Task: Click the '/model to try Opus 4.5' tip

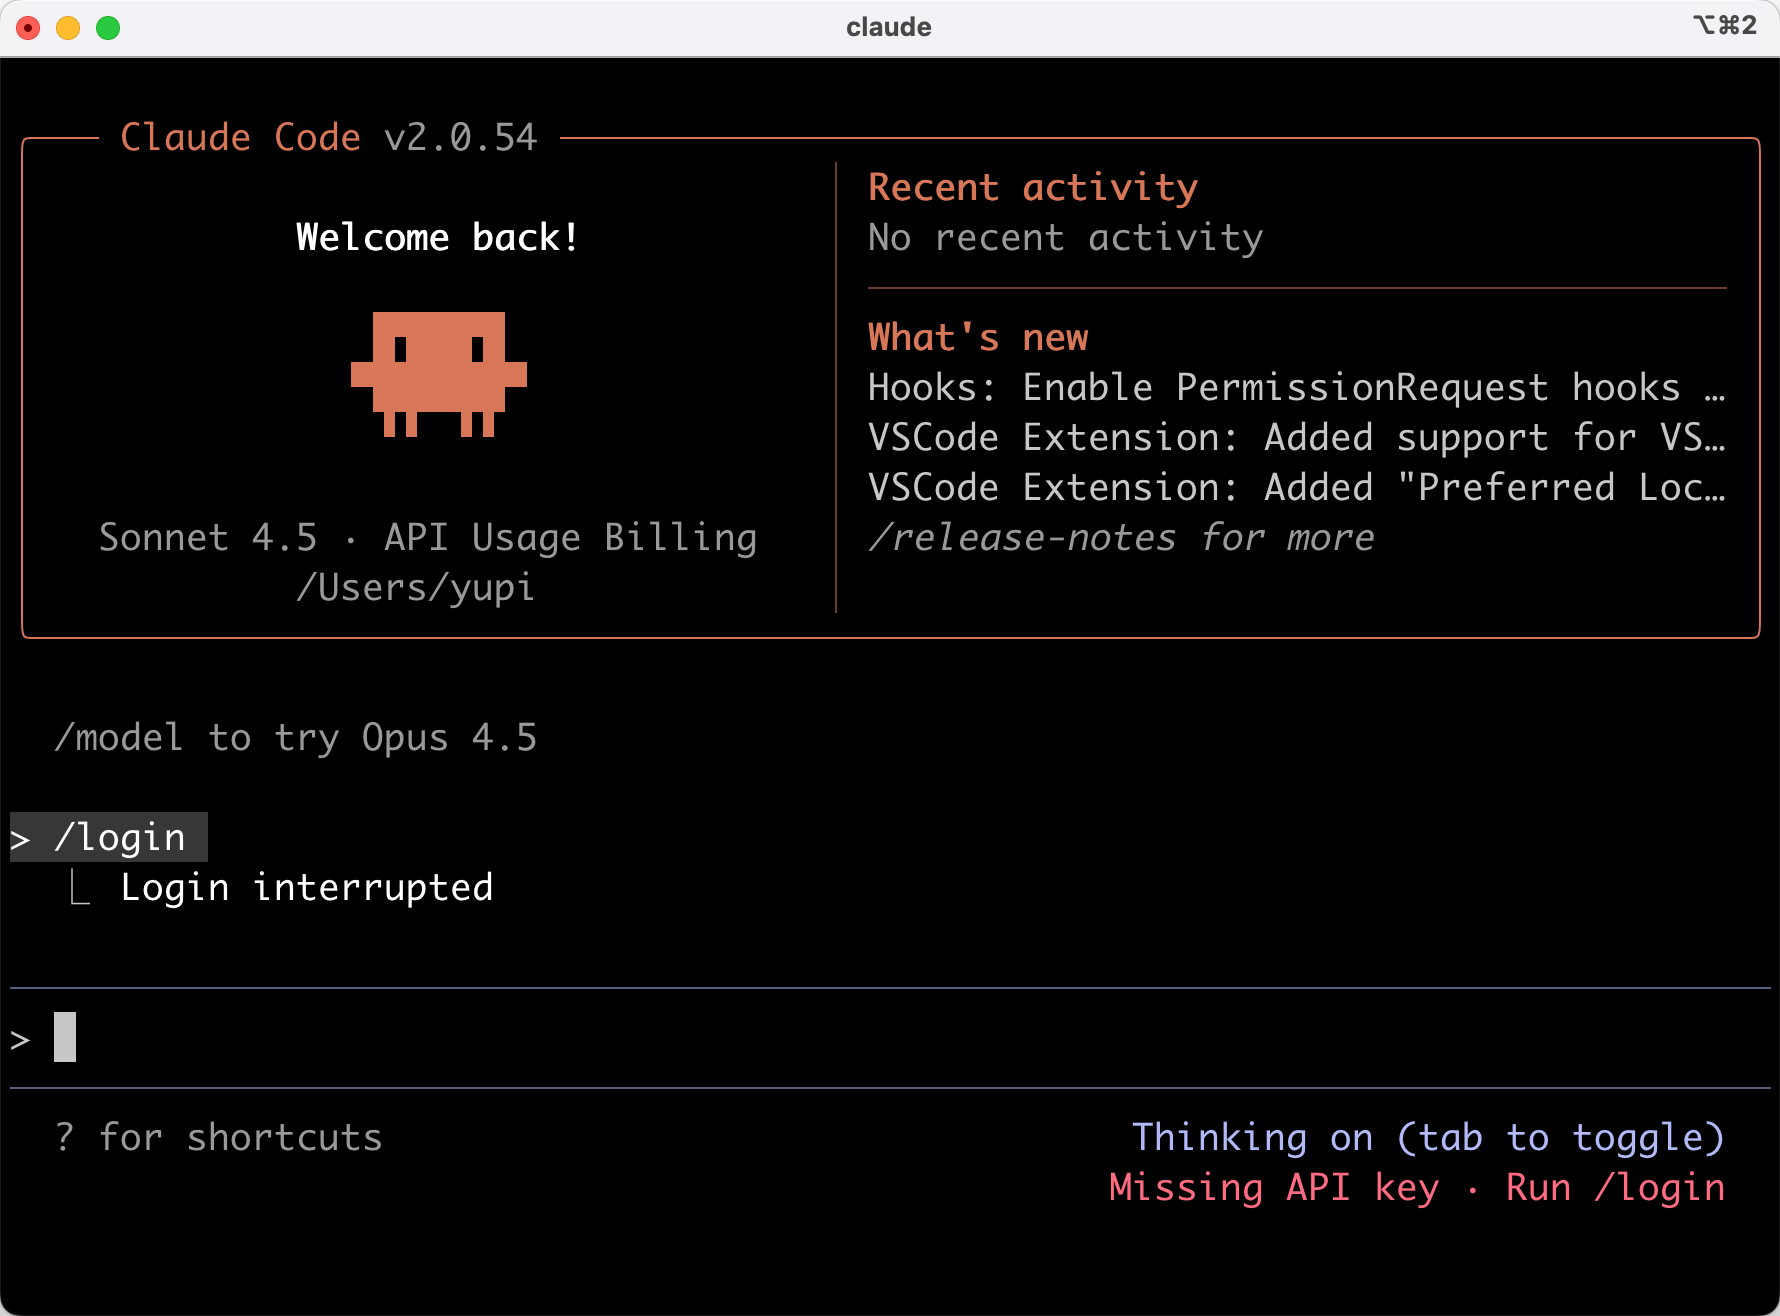Action: coord(296,738)
